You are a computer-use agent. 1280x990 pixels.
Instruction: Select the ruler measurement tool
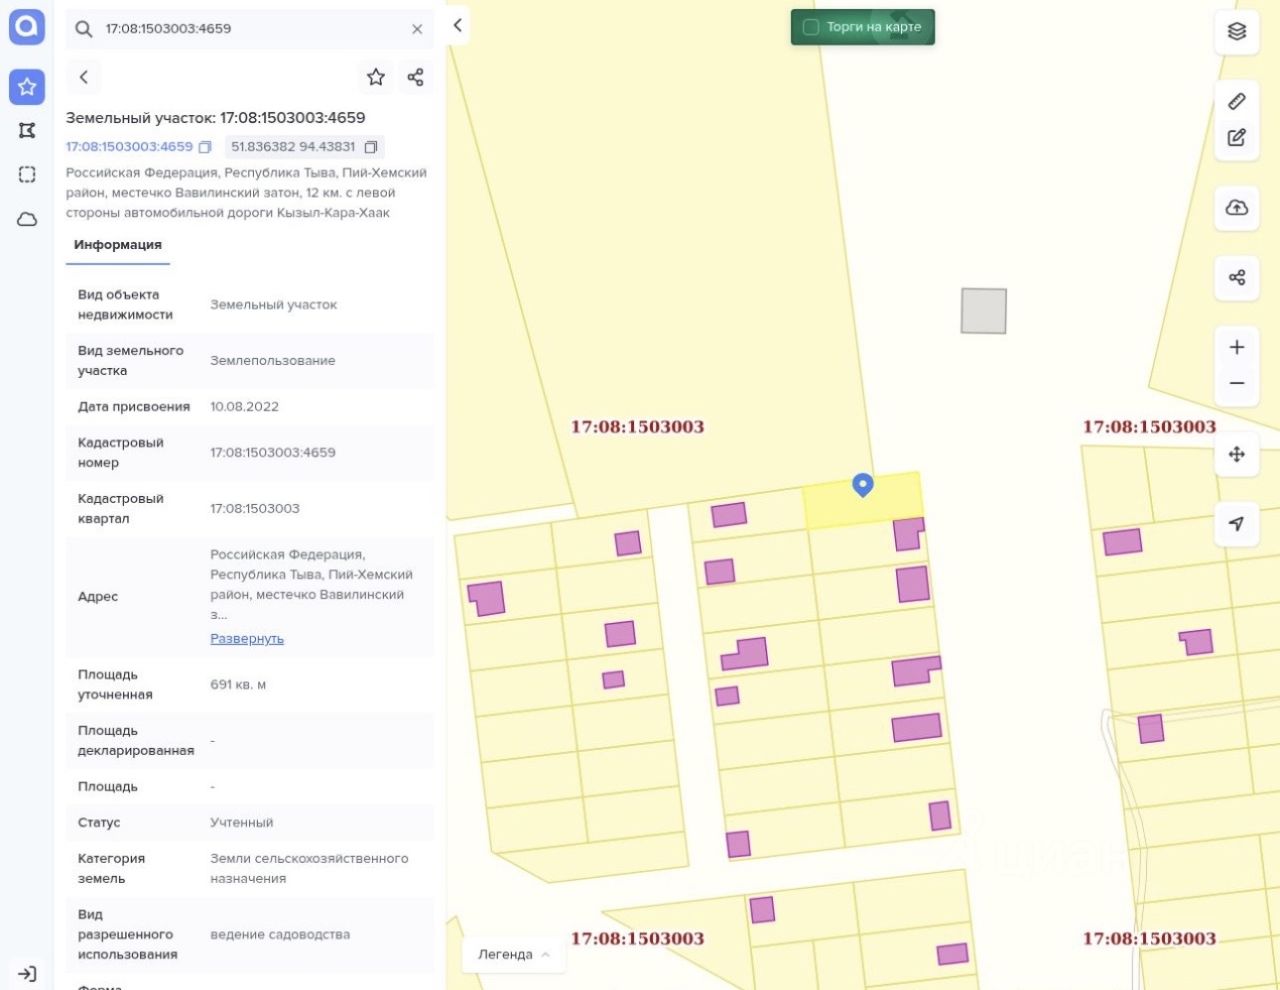[1237, 101]
